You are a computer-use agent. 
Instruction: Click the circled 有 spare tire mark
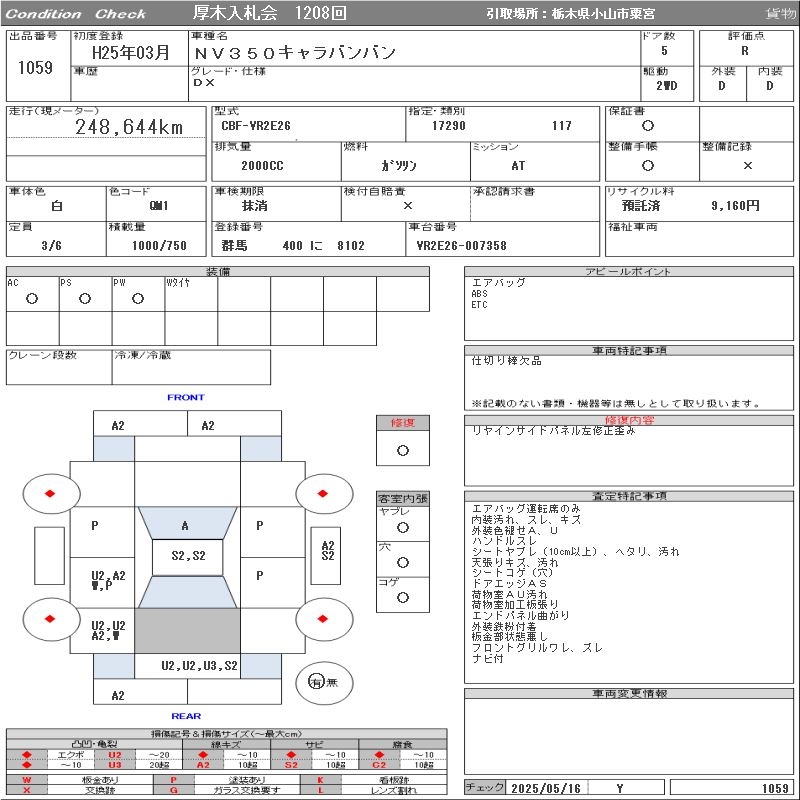pos(316,682)
